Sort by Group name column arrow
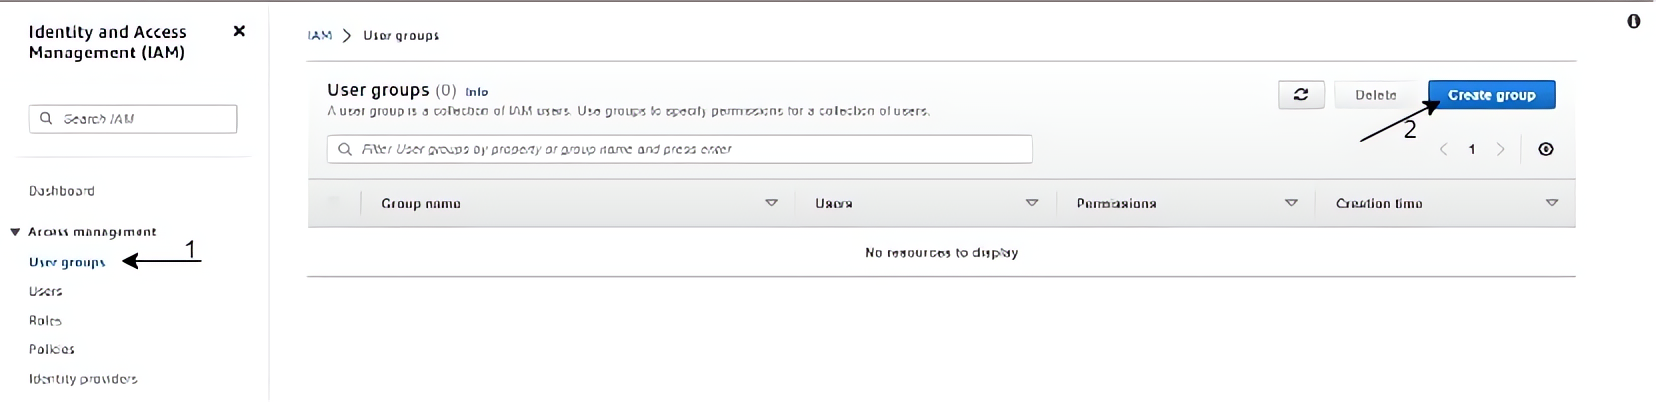 pyautogui.click(x=771, y=203)
